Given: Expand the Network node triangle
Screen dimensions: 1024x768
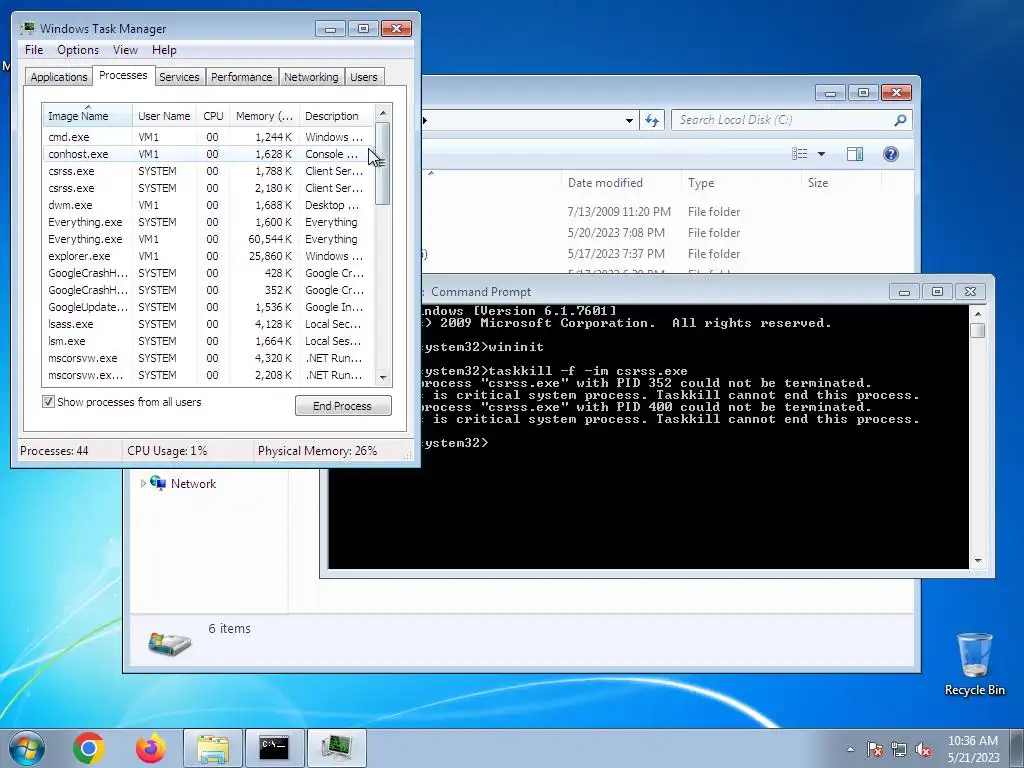Looking at the screenshot, I should coord(143,484).
